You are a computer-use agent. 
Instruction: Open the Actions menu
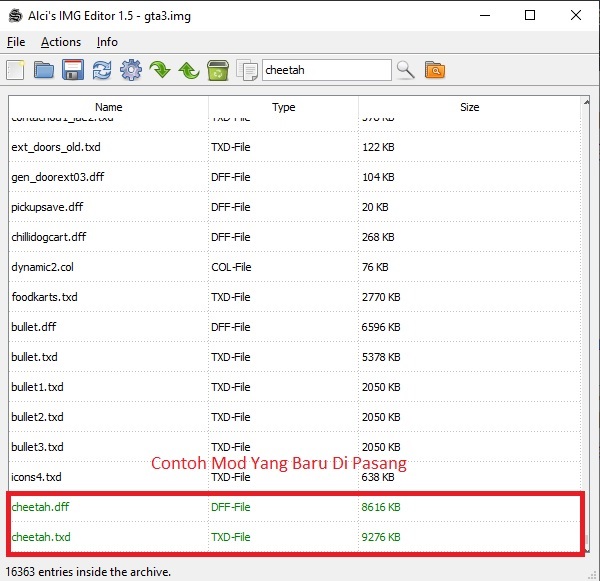[61, 42]
